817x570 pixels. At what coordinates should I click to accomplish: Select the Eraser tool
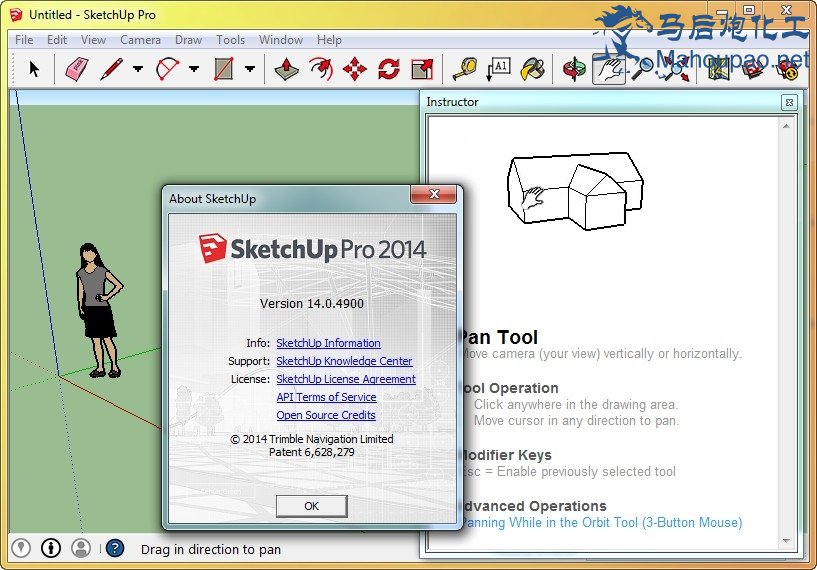pos(77,69)
